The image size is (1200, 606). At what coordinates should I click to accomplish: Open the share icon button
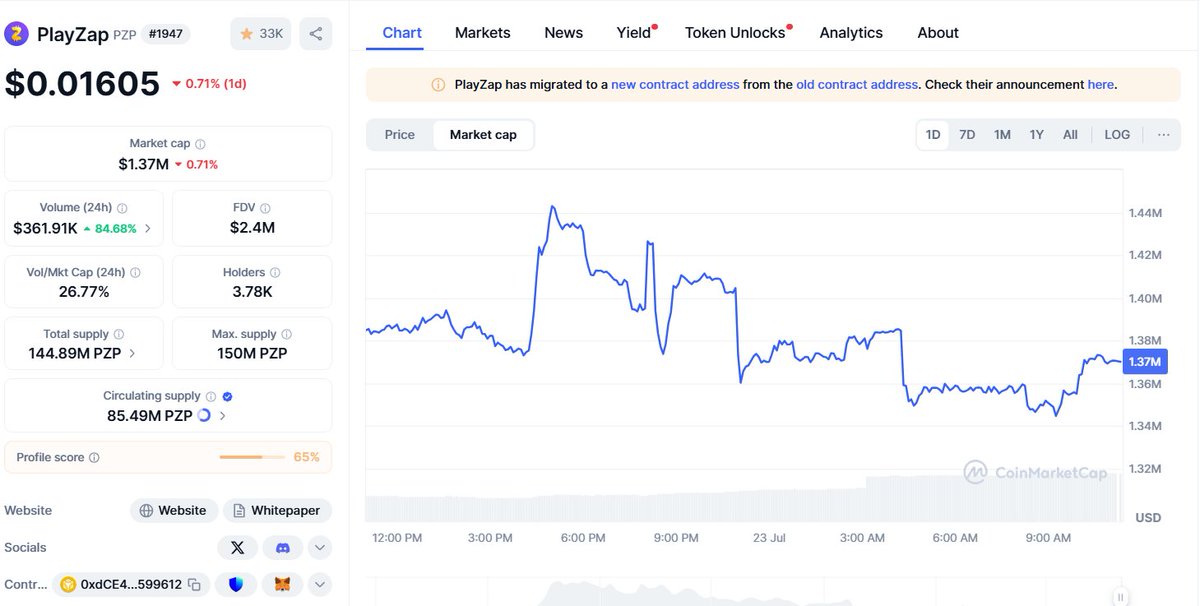click(316, 34)
